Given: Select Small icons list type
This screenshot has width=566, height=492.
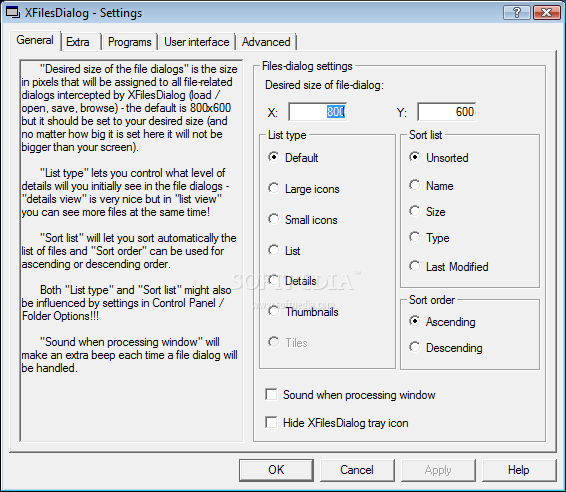Looking at the screenshot, I should pyautogui.click(x=303, y=219).
